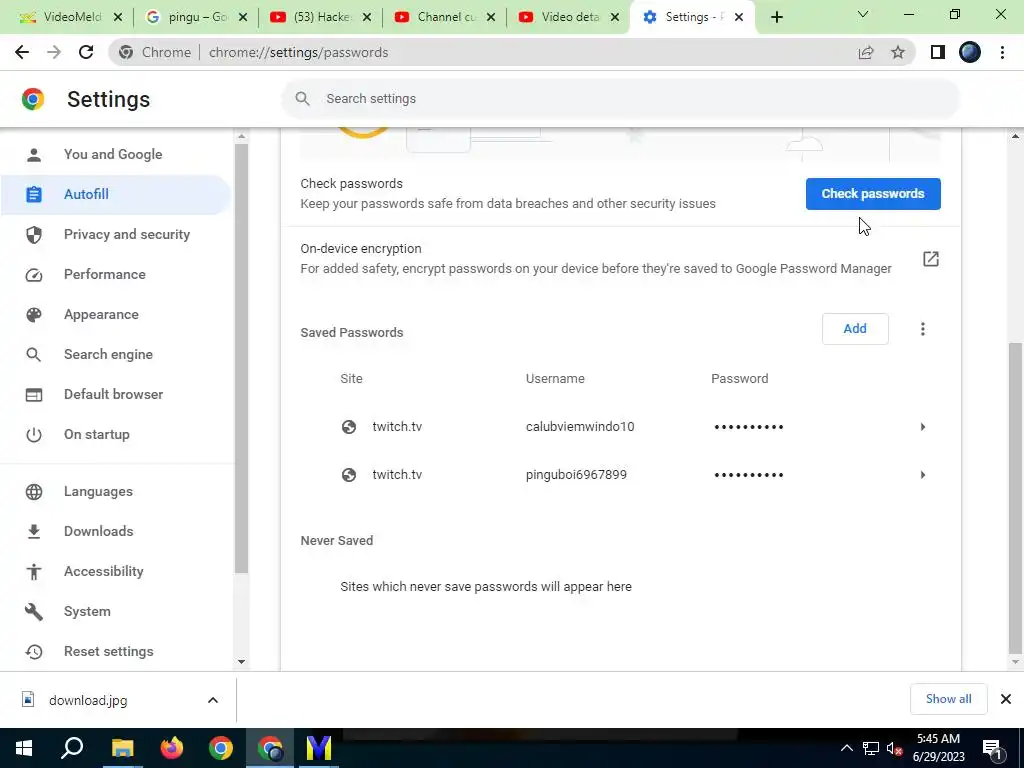Expand details for calubviemwindo10 password
1024x768 pixels.
[922, 426]
